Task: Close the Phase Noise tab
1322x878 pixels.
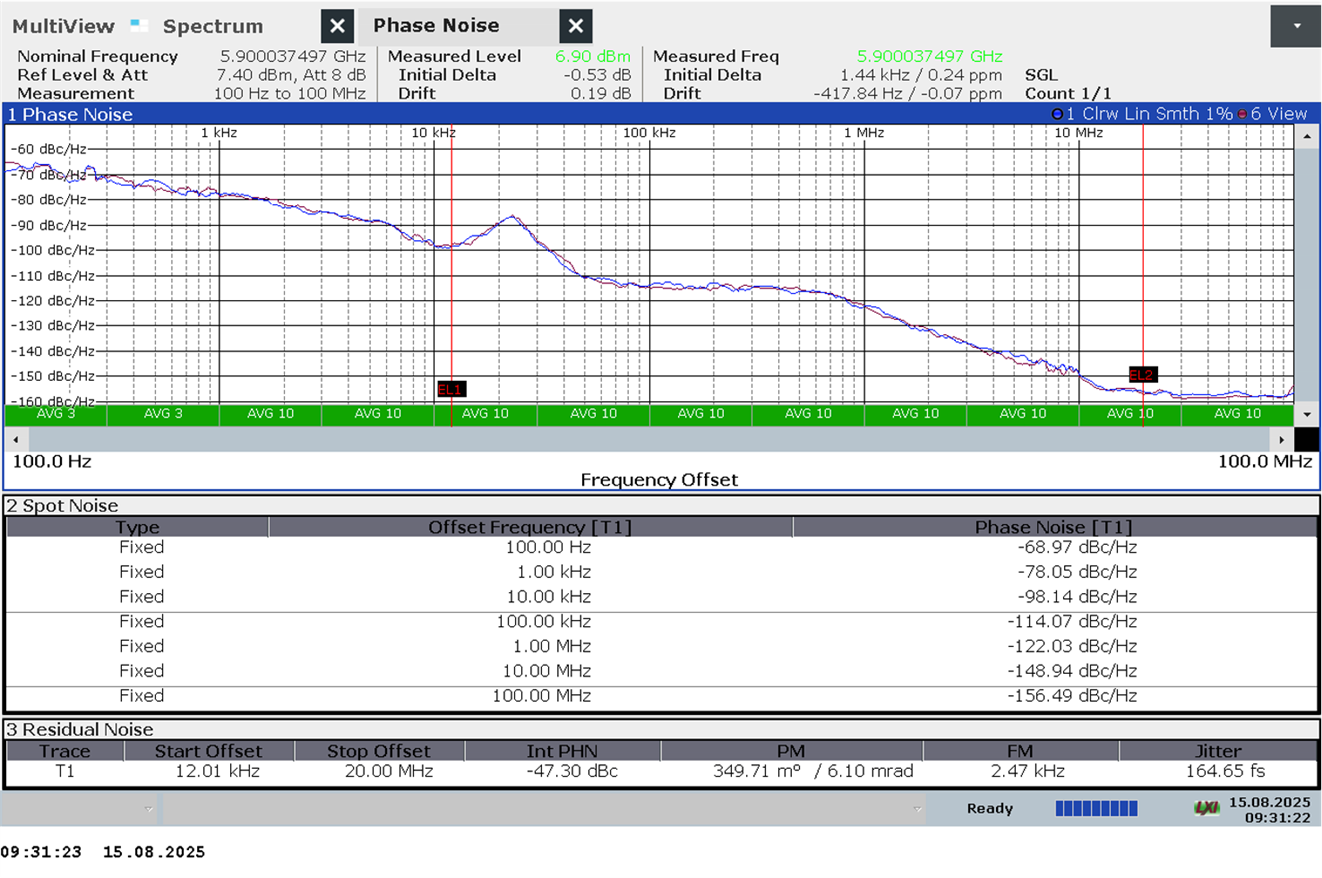Action: pyautogui.click(x=575, y=27)
